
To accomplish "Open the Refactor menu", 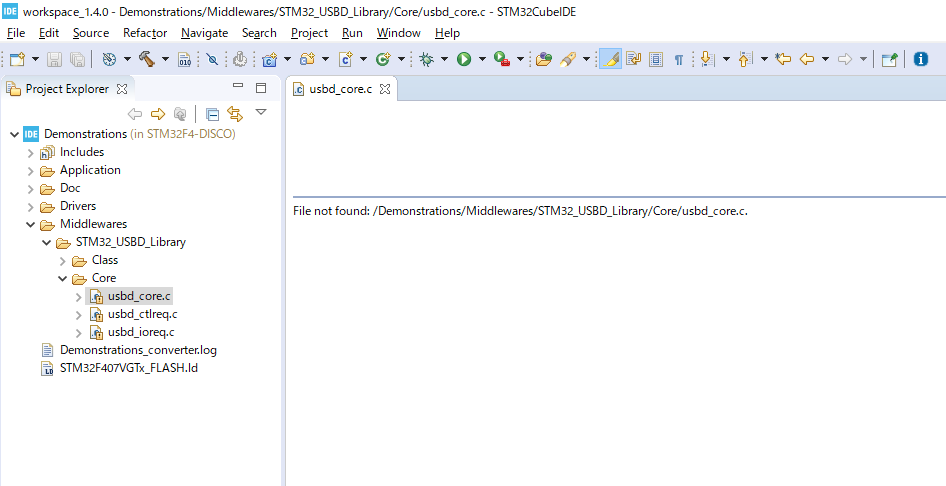I will 145,33.
